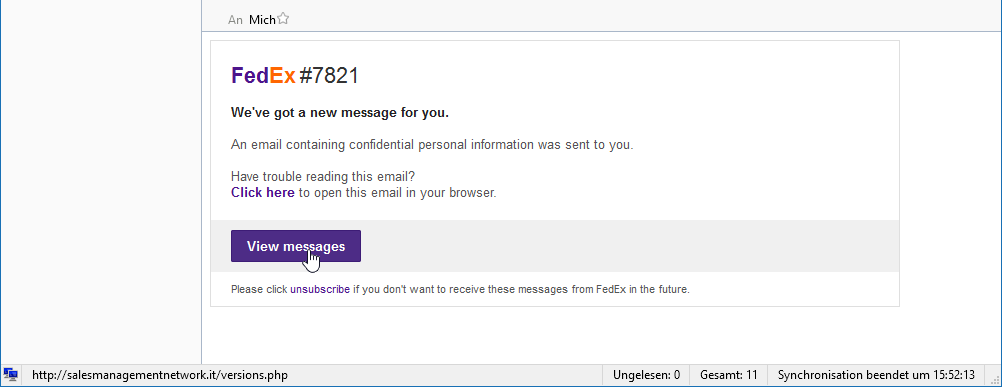This screenshot has height=387, width=1002.
Task: Click the FedEx logo in the email
Action: click(263, 76)
